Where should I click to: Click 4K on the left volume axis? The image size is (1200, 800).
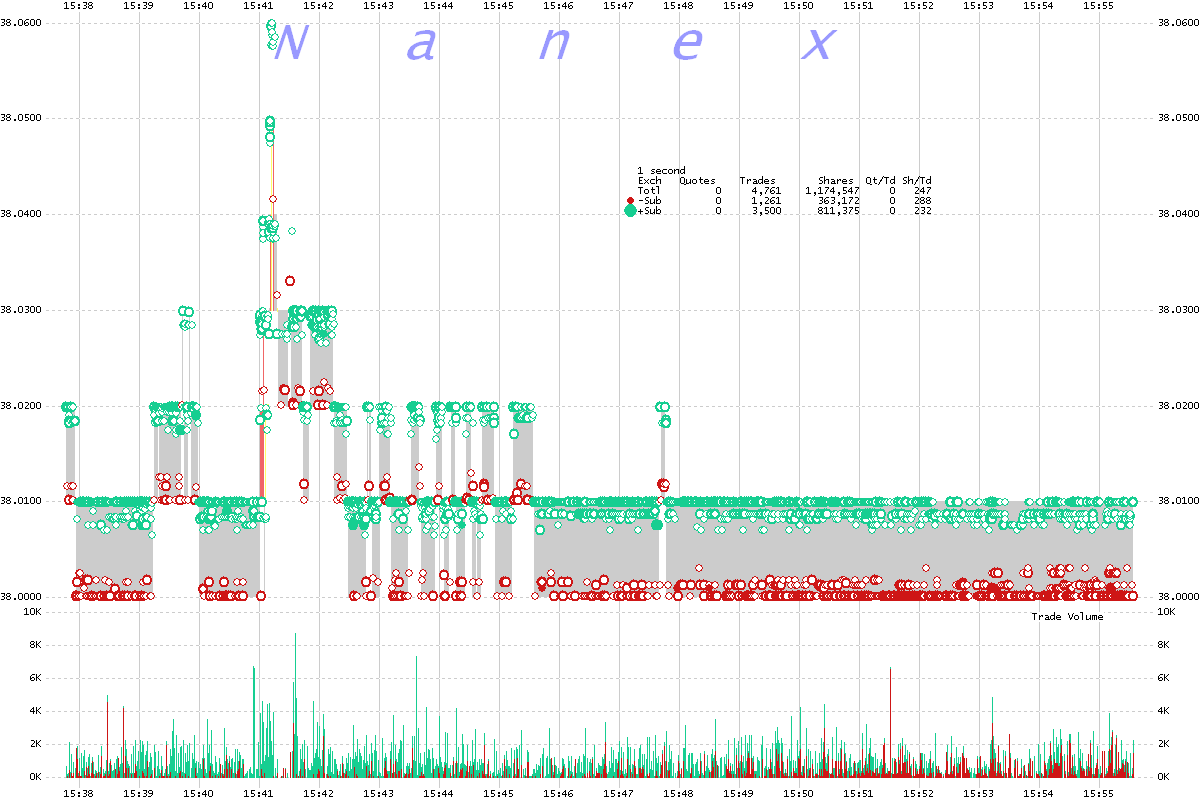tap(36, 712)
